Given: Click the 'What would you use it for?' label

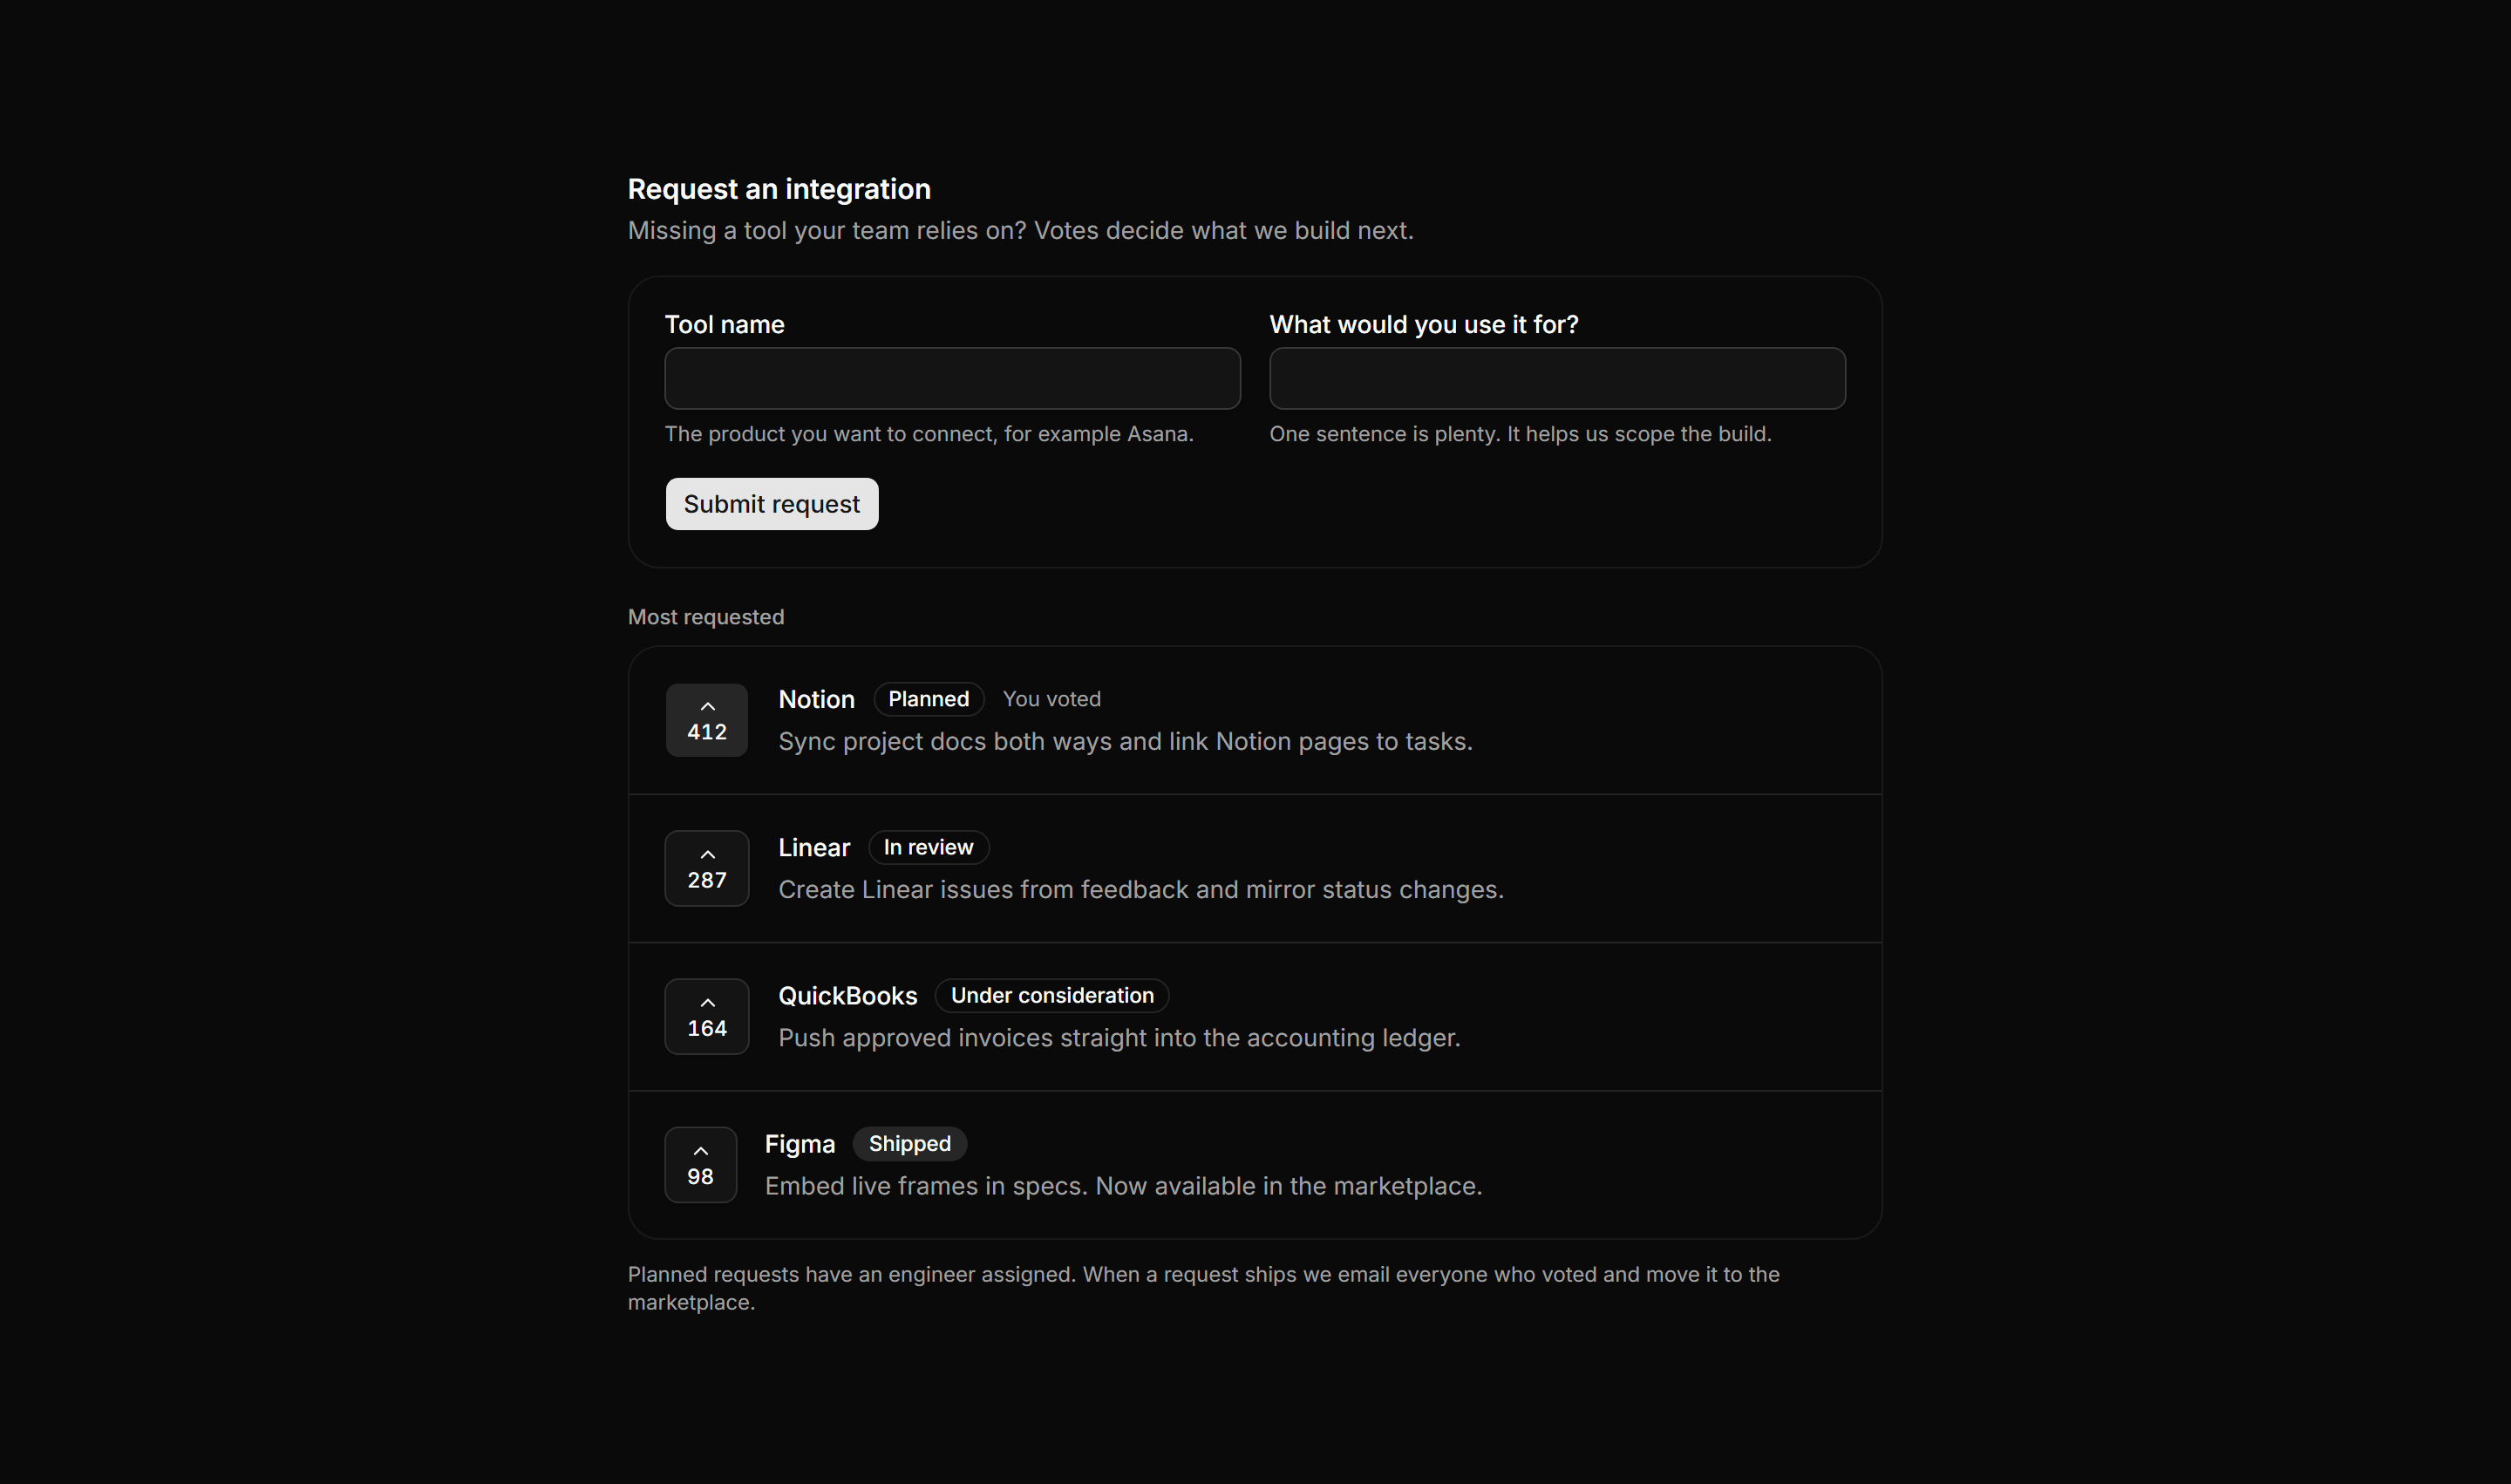Looking at the screenshot, I should point(1424,324).
